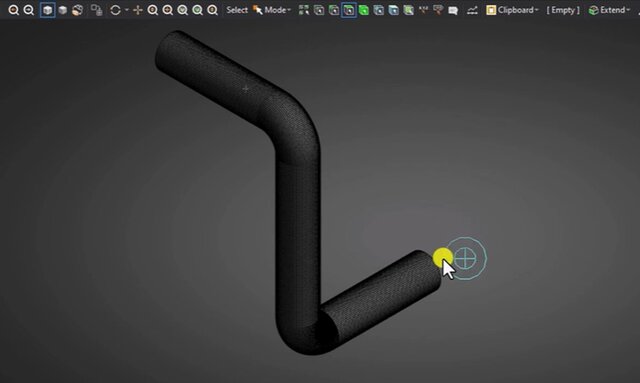Viewport: 640px width, 383px height.
Task: Click the small branching nodes icon
Action: tap(423, 10)
